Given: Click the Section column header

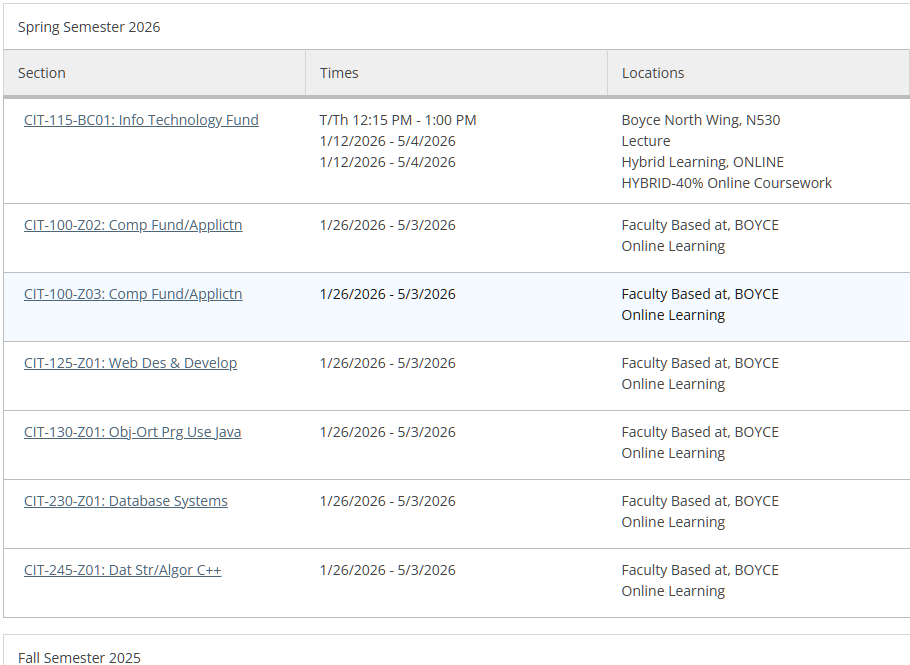Looking at the screenshot, I should coord(42,73).
